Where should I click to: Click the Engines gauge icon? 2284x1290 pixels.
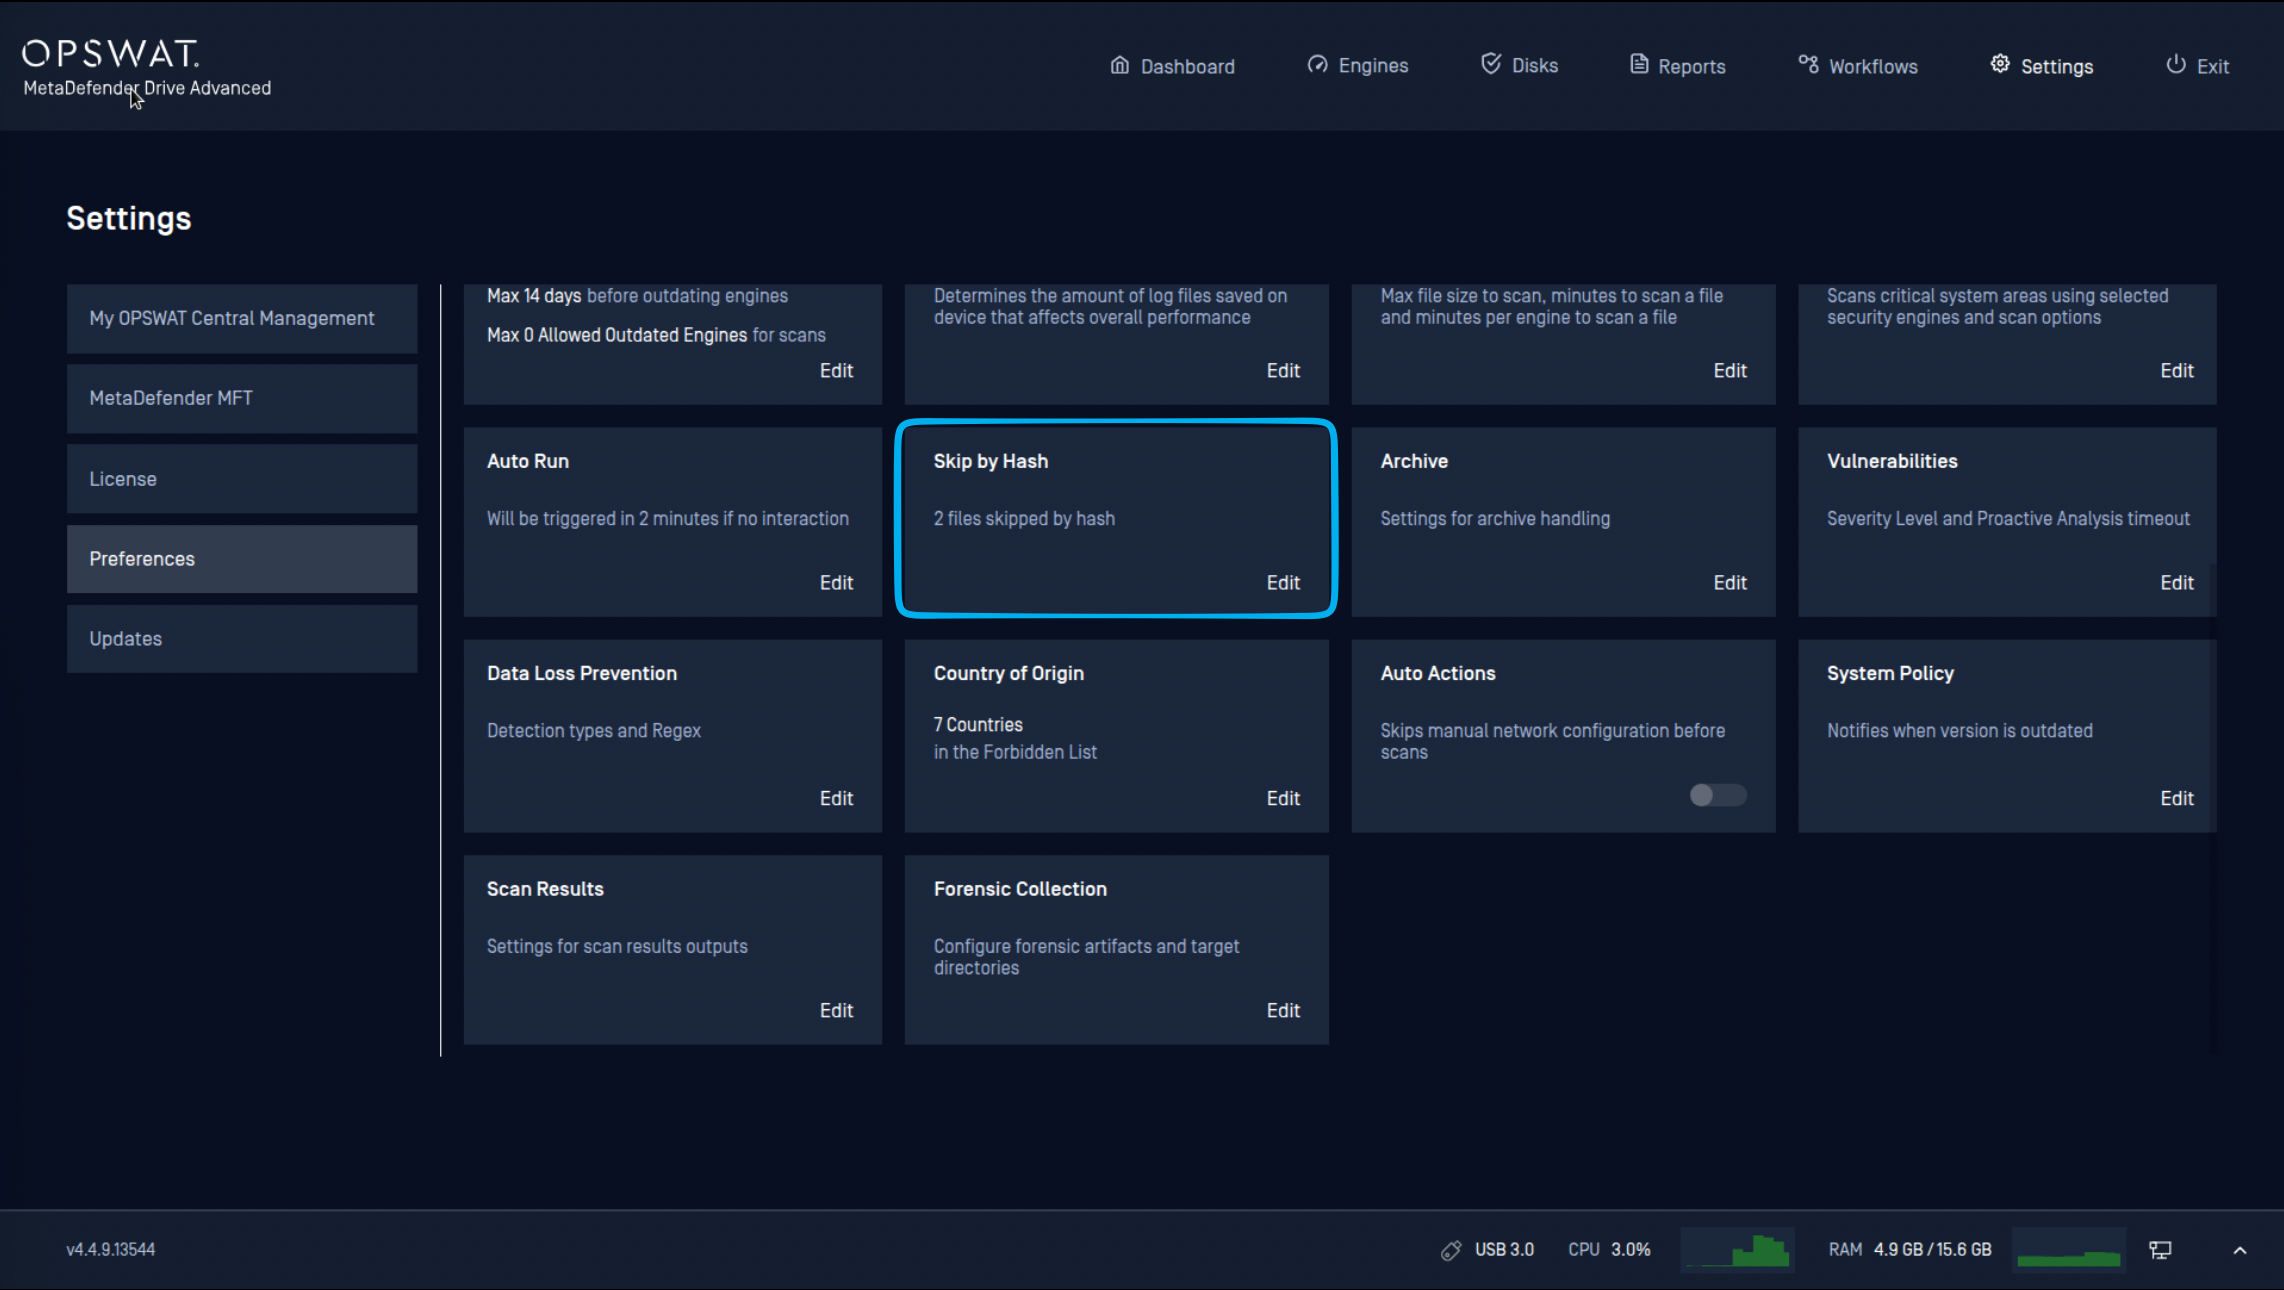pos(1317,65)
